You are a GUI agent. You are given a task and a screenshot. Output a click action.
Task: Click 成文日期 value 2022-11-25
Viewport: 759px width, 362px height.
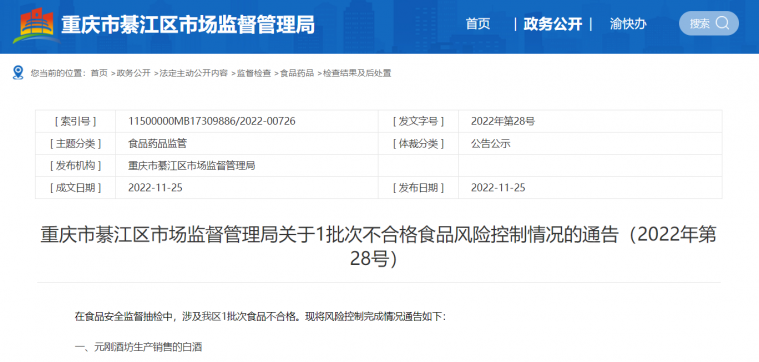155,187
